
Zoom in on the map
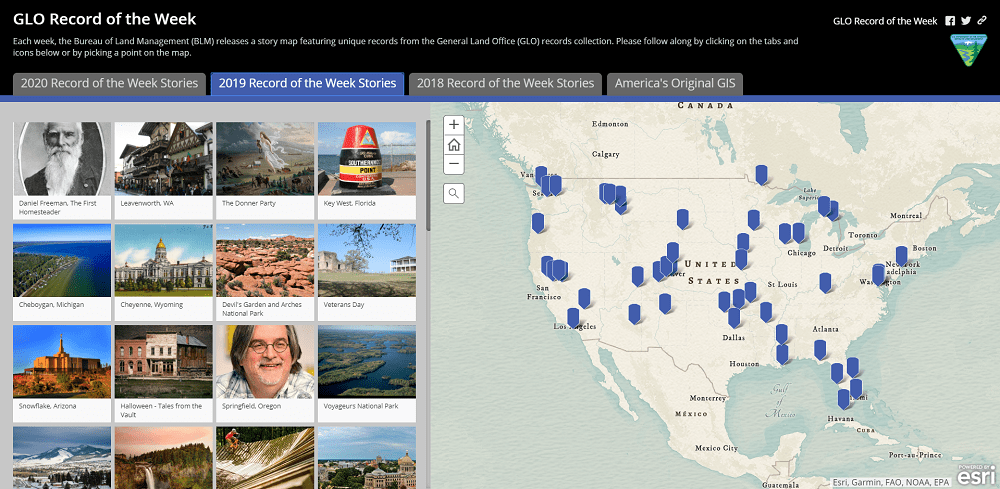point(453,124)
